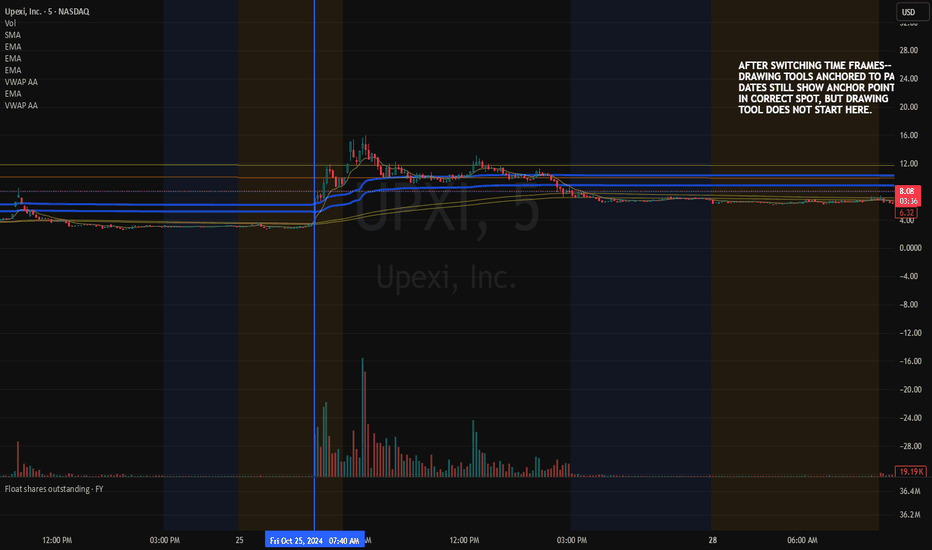This screenshot has height=550, width=932.
Task: Click the 6.32 price label on axis
Action: 906,212
